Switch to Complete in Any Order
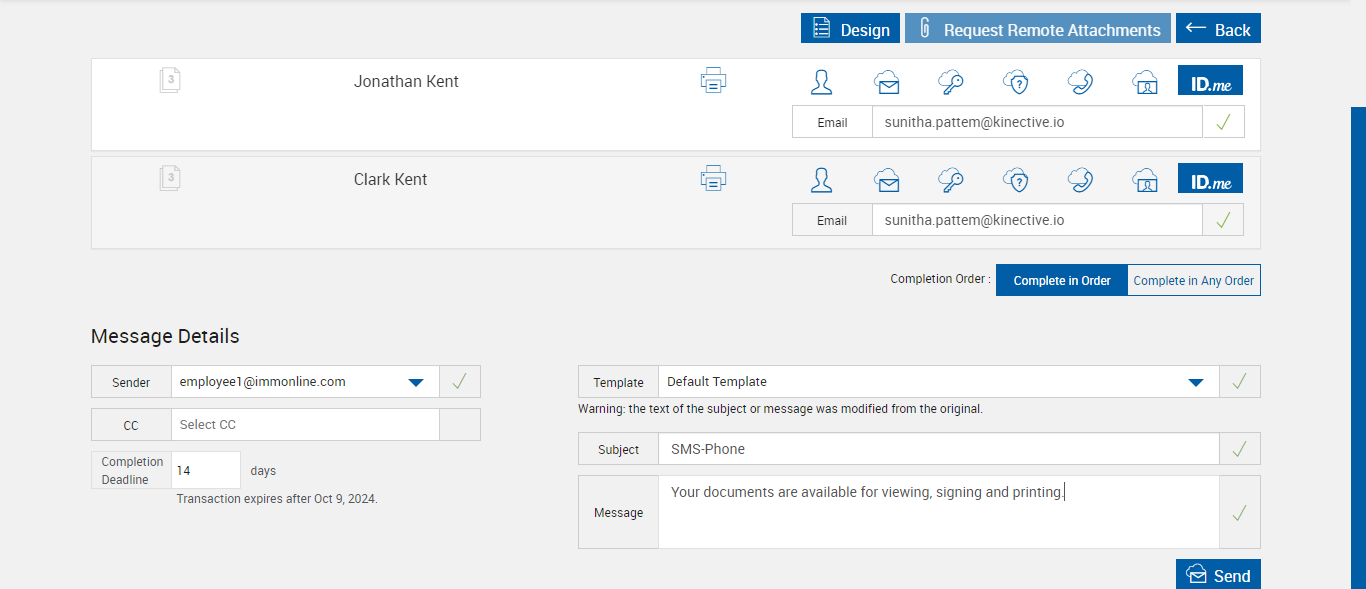 pyautogui.click(x=1194, y=281)
